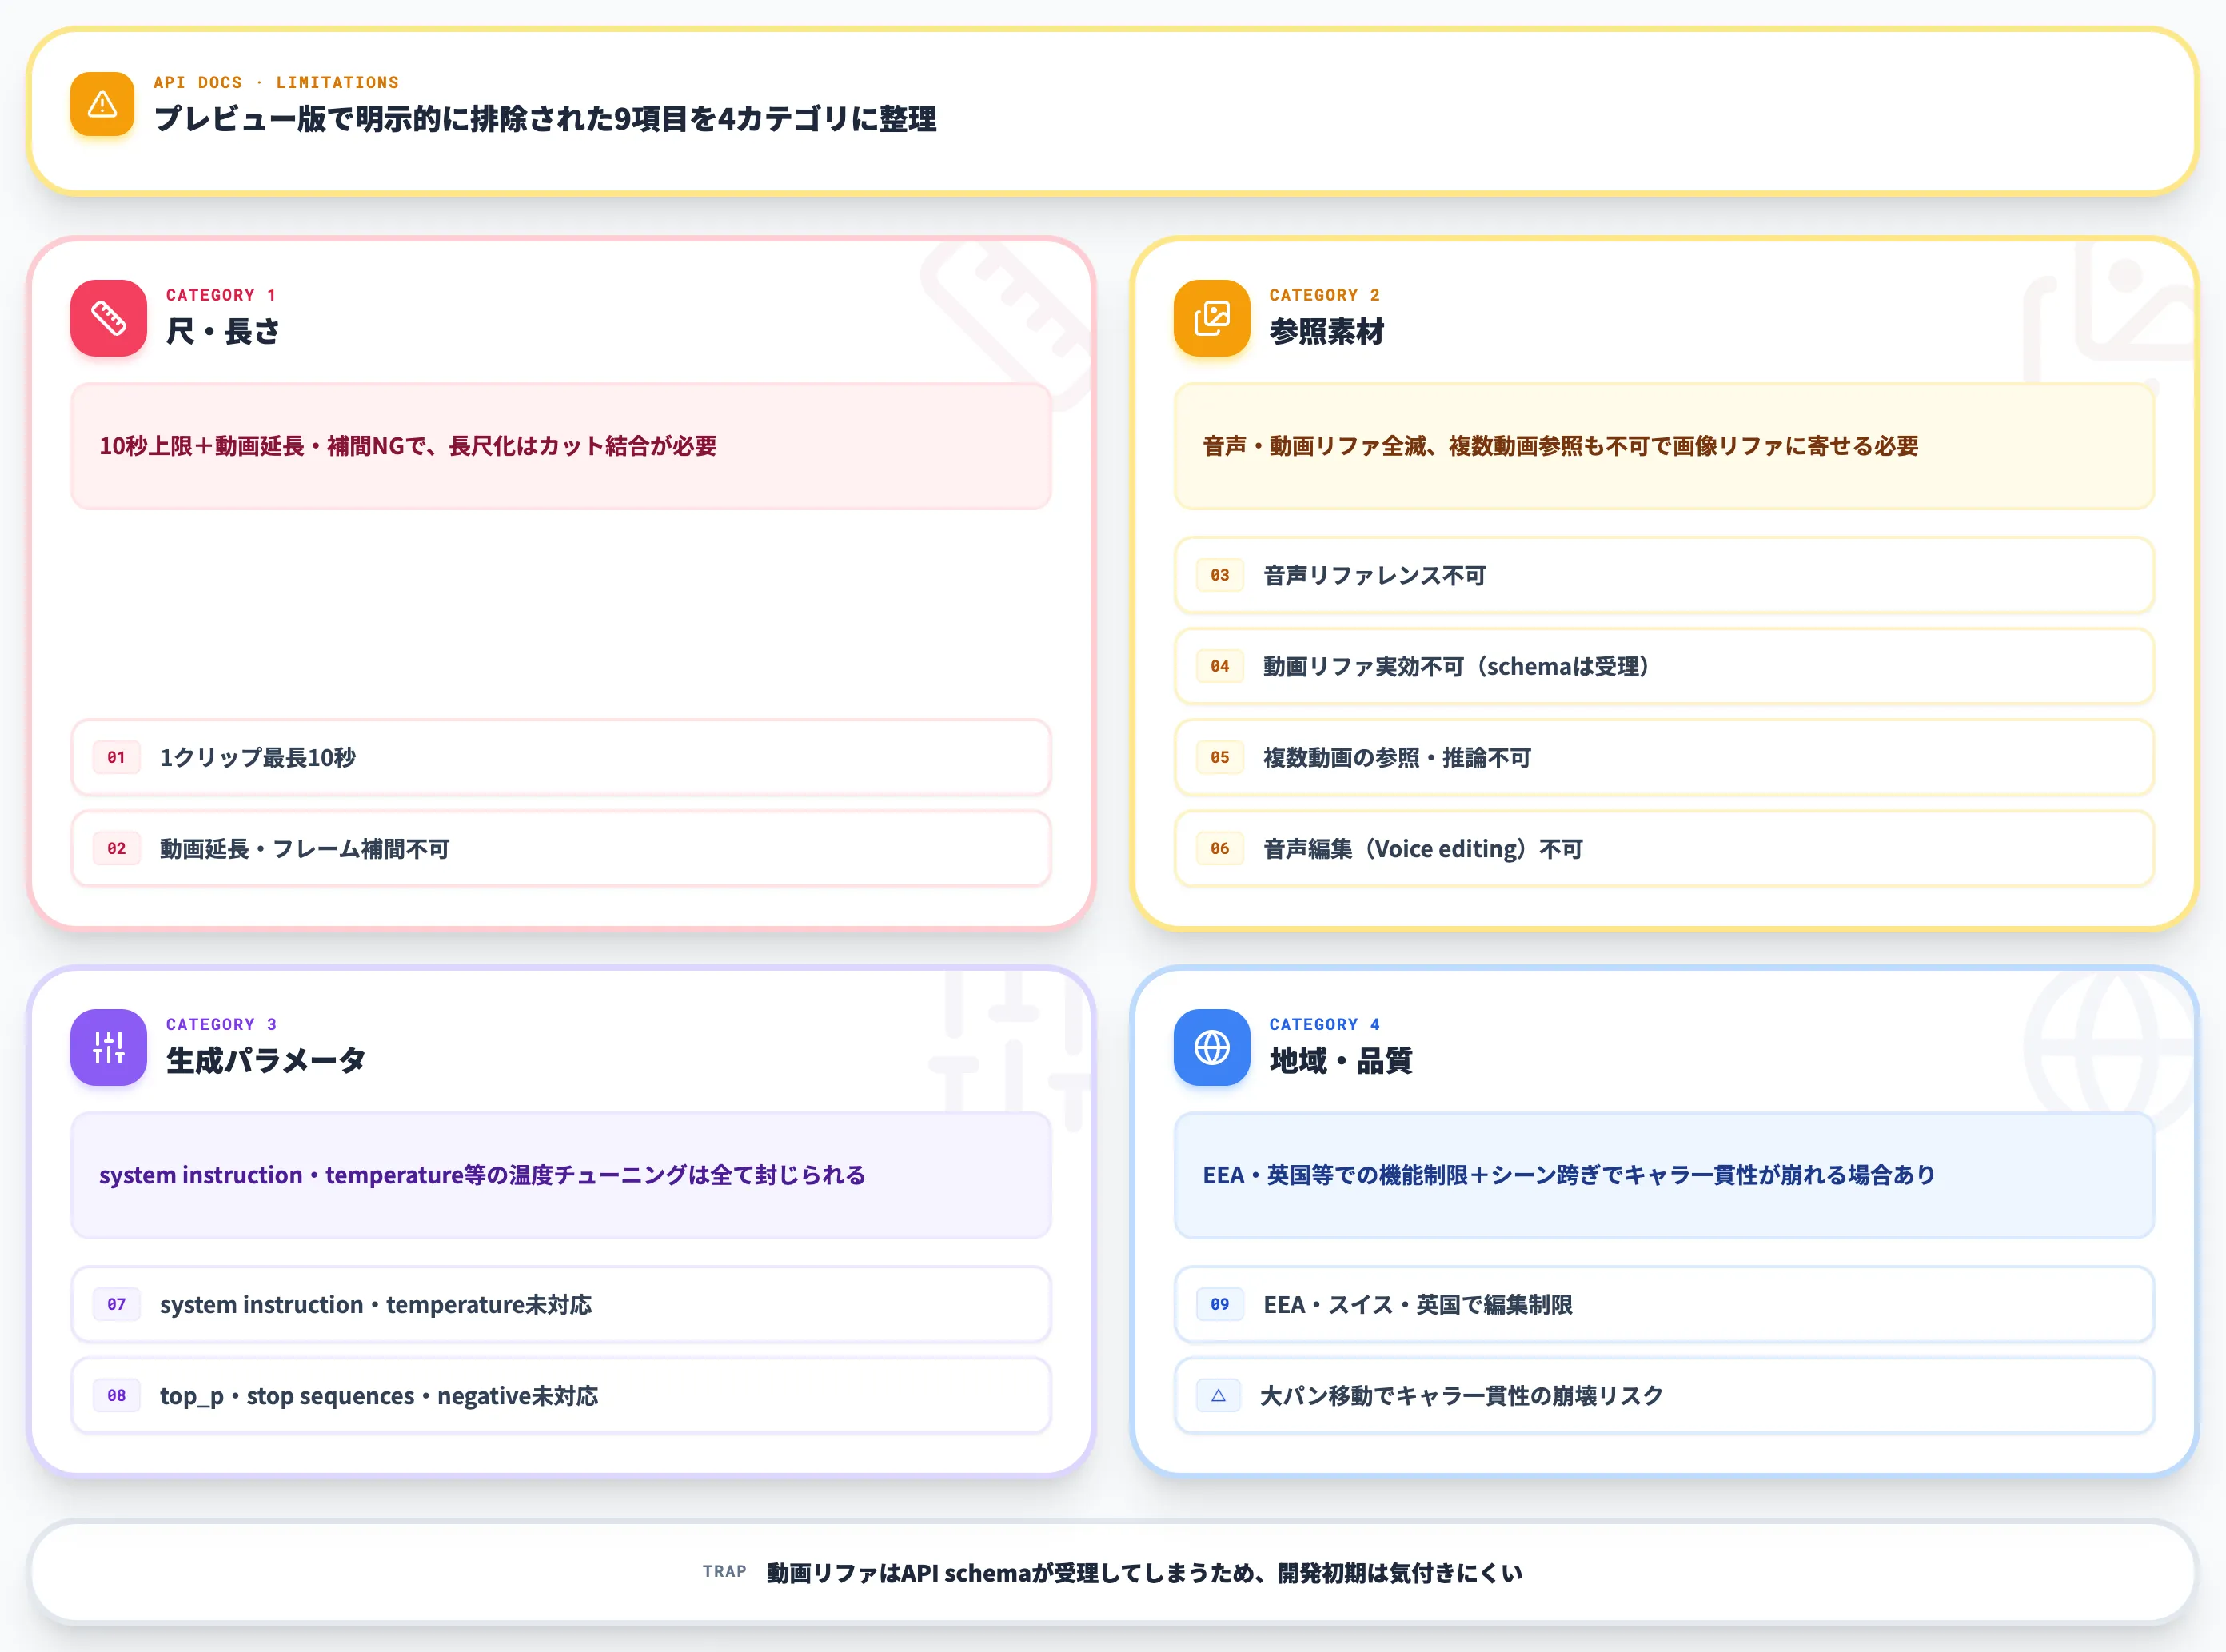2226x1652 pixels.
Task: Click the CATEGORY 1 label
Action: 221,295
